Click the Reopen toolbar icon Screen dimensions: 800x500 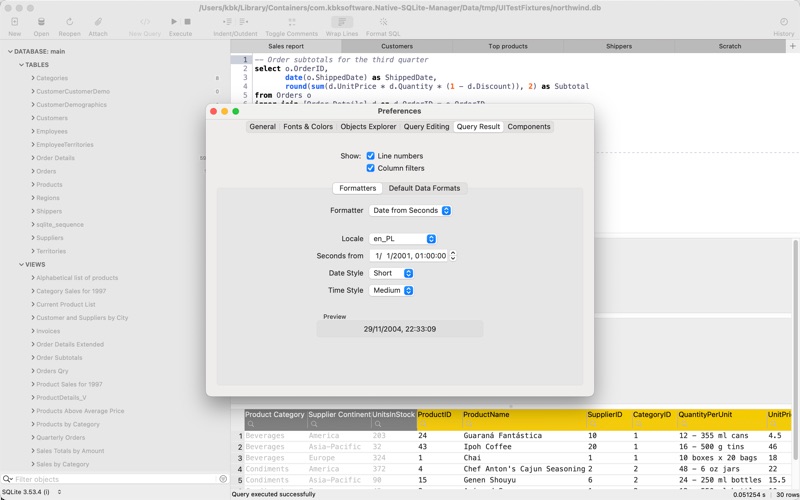69,22
